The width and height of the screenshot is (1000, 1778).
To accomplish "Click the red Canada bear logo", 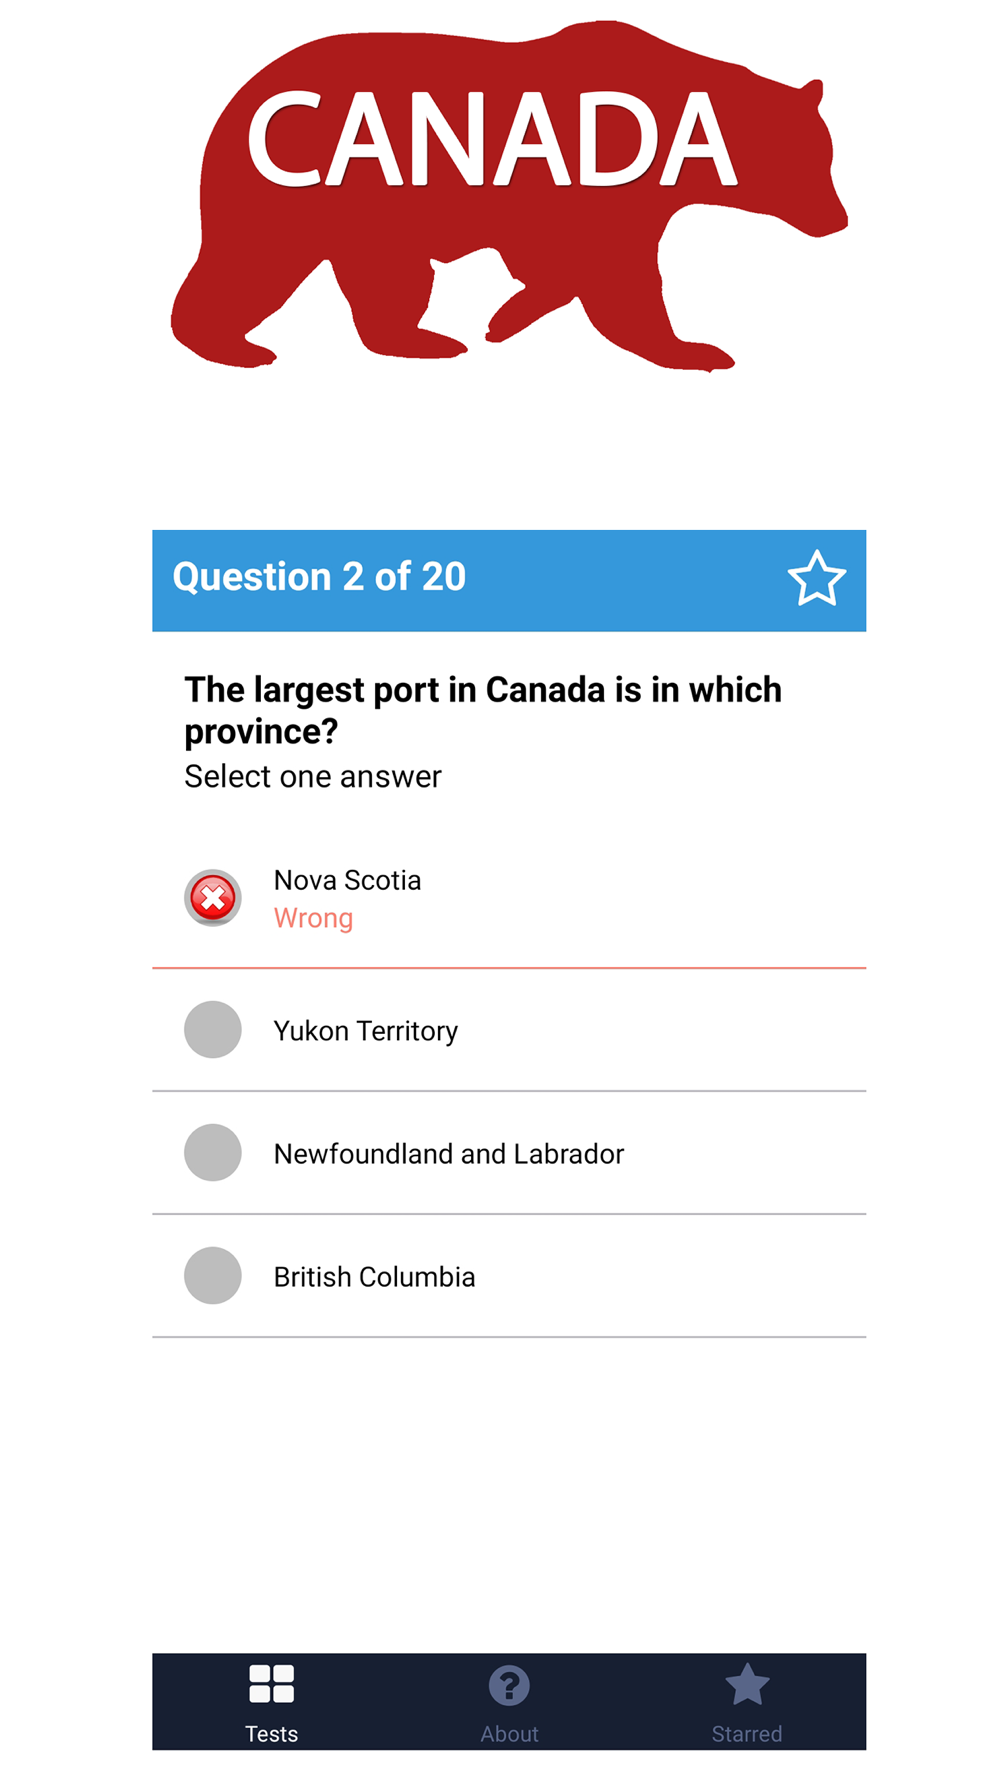I will [509, 196].
